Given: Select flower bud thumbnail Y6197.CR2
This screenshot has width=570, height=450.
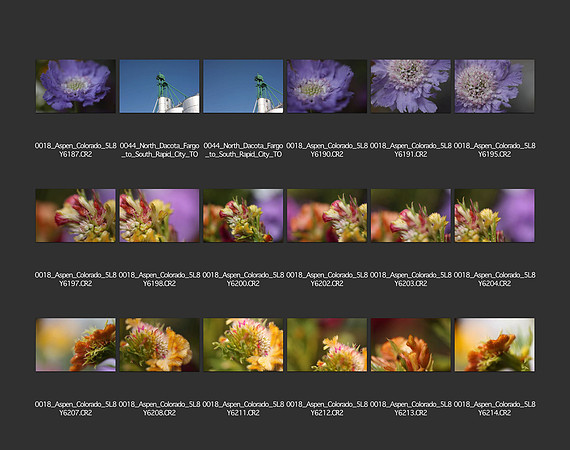Looking at the screenshot, I should (76, 216).
